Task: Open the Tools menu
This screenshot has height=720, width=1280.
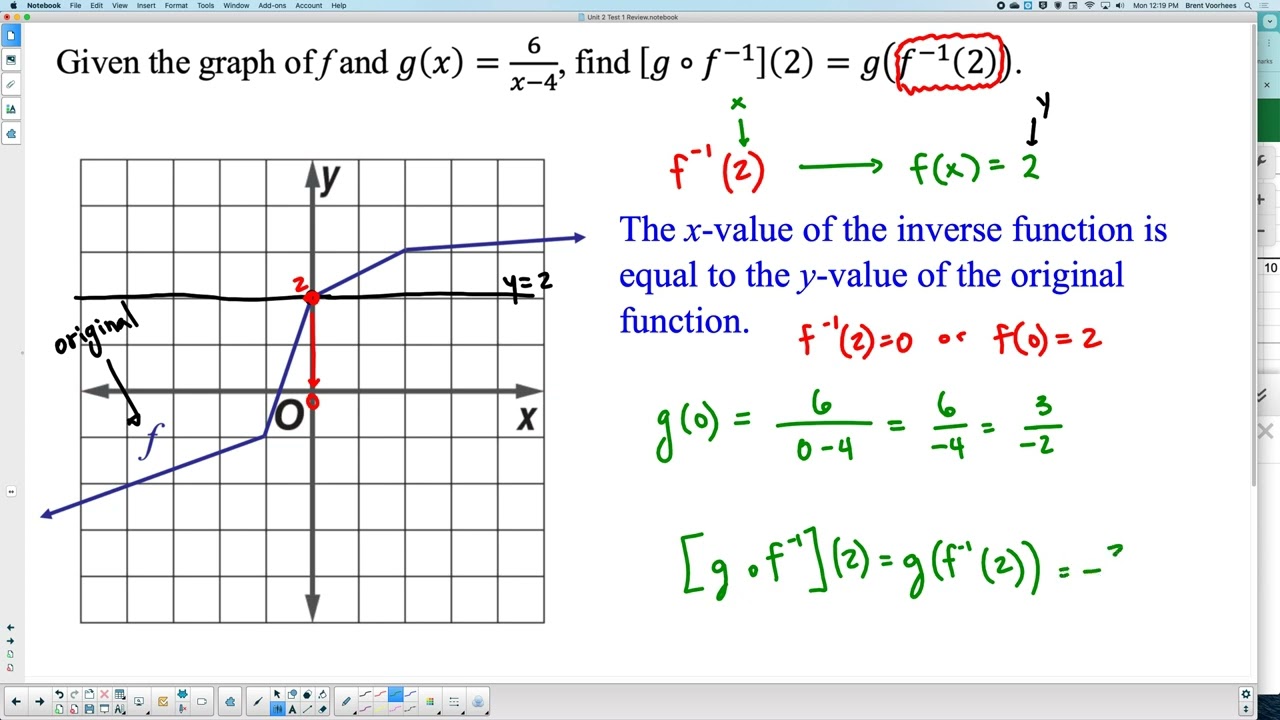Action: click(205, 5)
